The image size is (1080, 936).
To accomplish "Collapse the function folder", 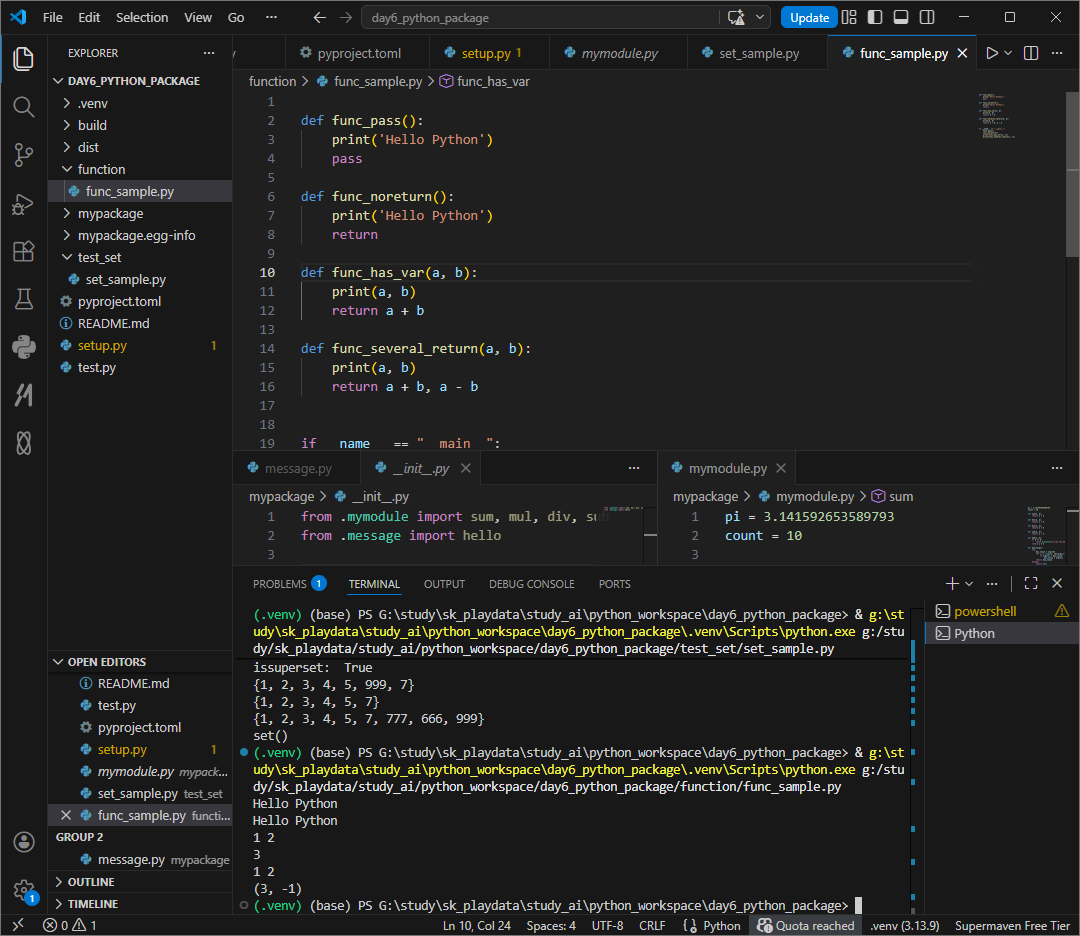I will (141, 169).
